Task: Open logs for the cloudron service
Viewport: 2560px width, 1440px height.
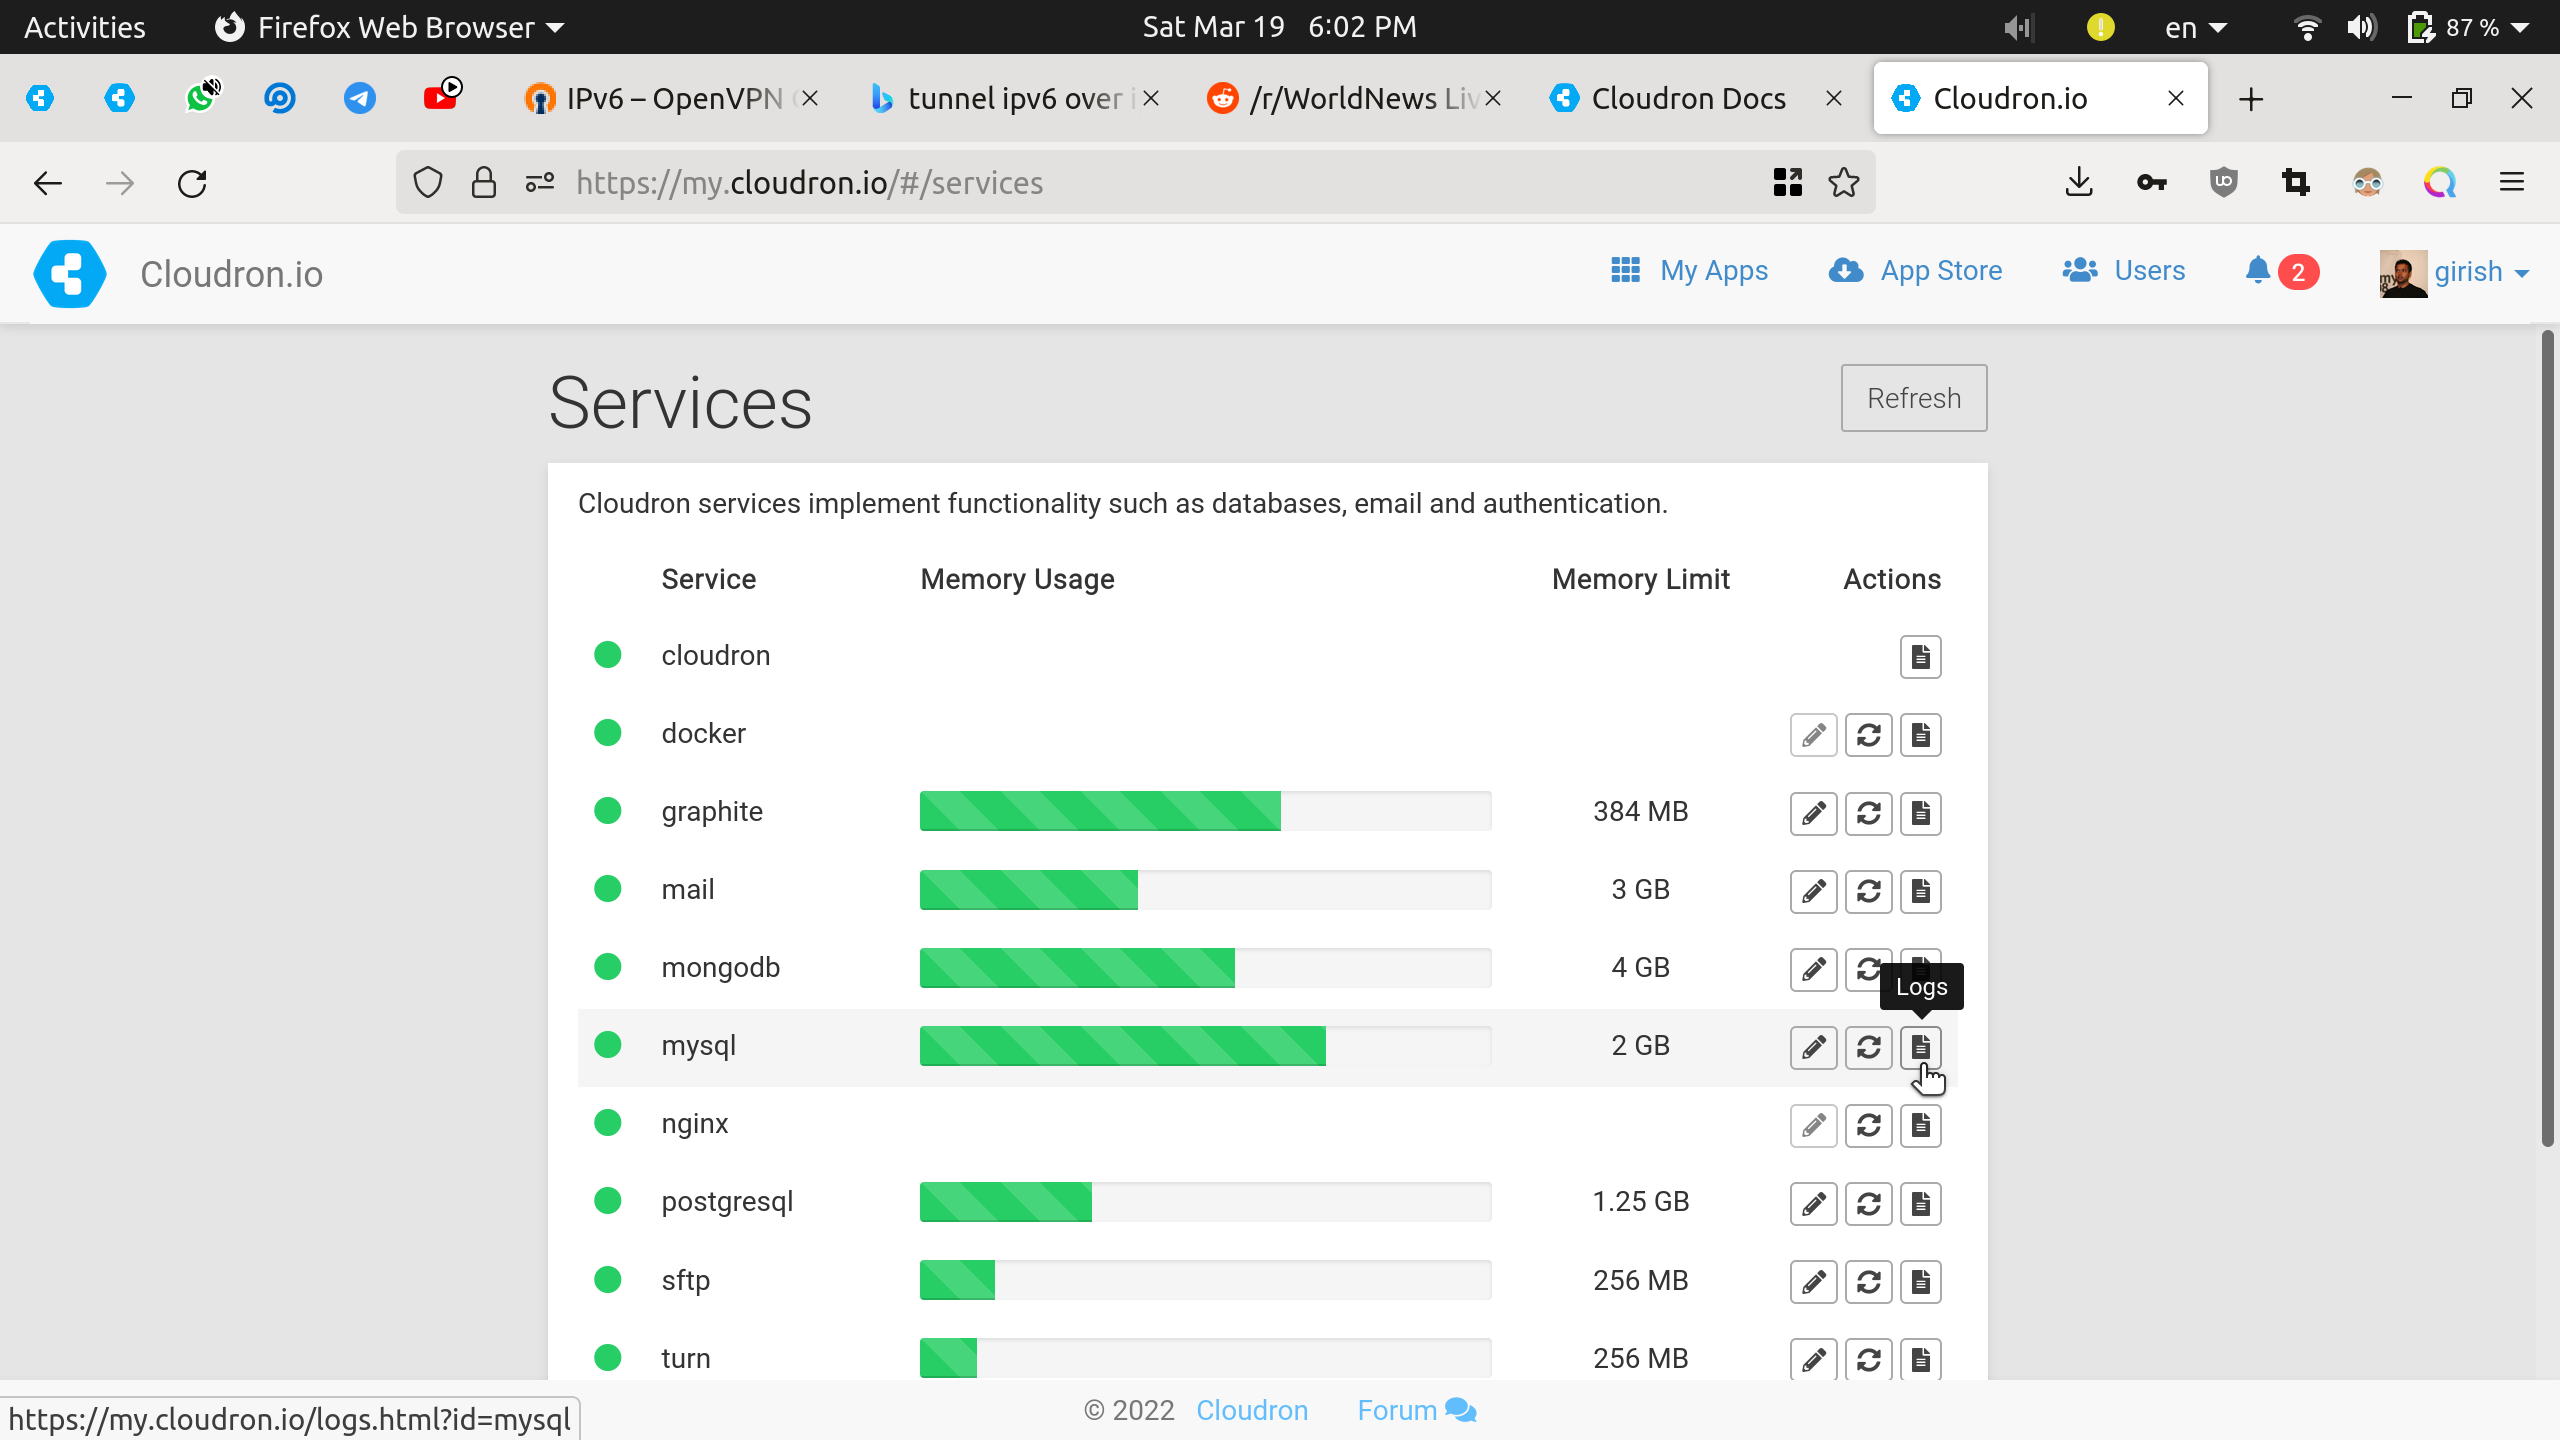Action: click(x=1920, y=657)
